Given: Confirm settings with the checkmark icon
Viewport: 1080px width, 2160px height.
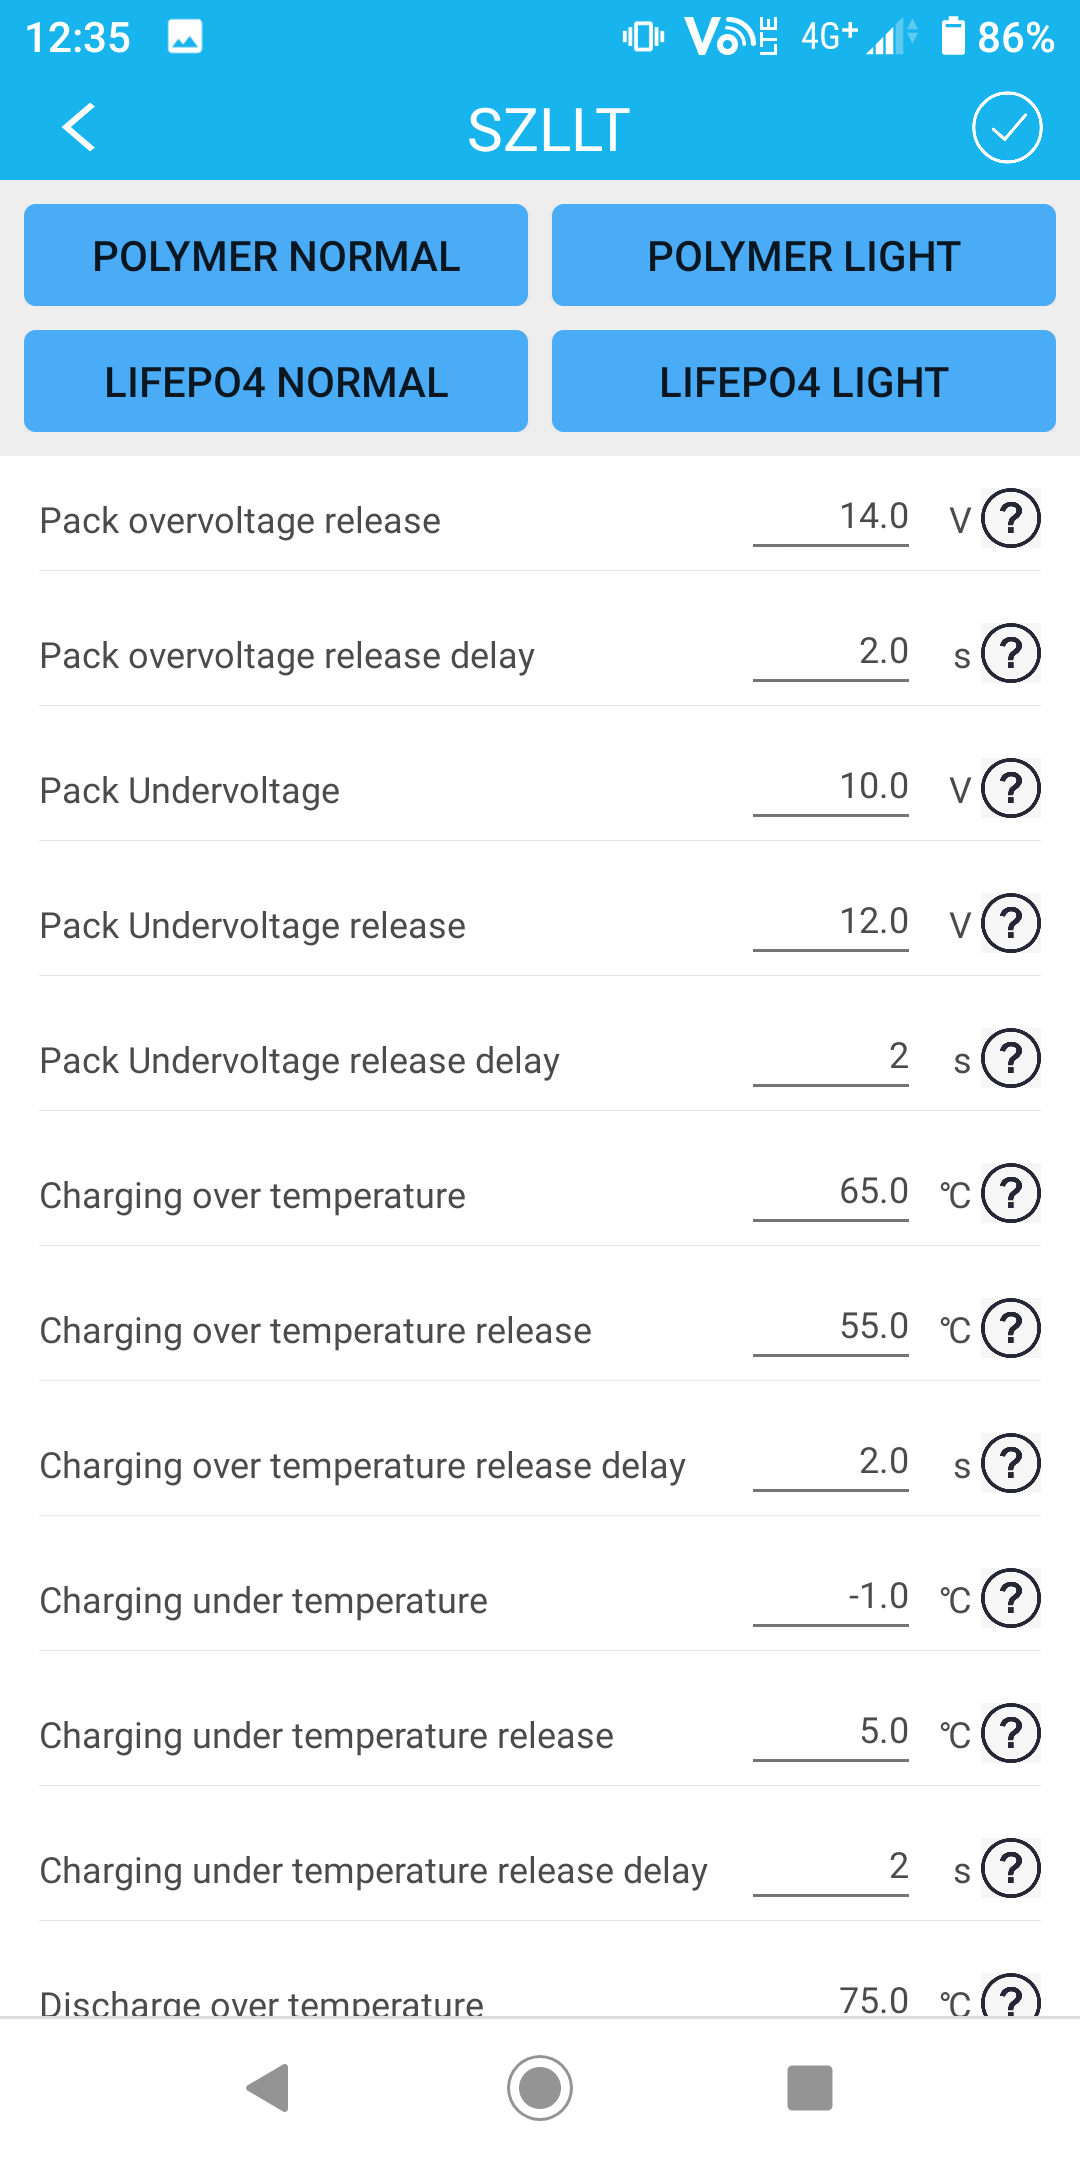Looking at the screenshot, I should [x=1007, y=128].
